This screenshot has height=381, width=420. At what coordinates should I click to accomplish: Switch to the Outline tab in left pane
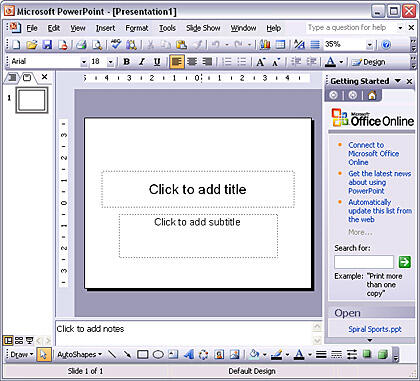coord(12,78)
